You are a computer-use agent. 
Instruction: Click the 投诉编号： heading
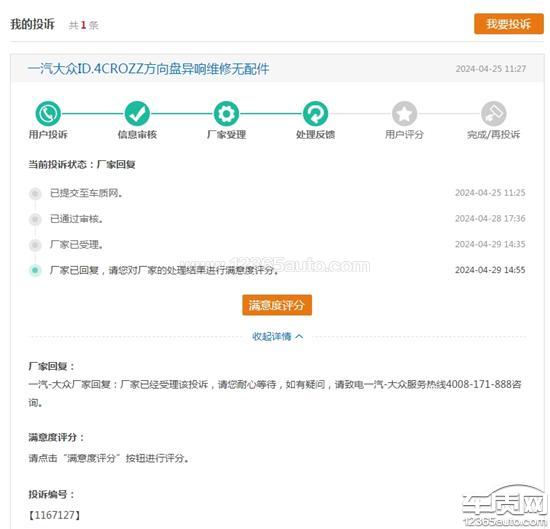tap(52, 495)
